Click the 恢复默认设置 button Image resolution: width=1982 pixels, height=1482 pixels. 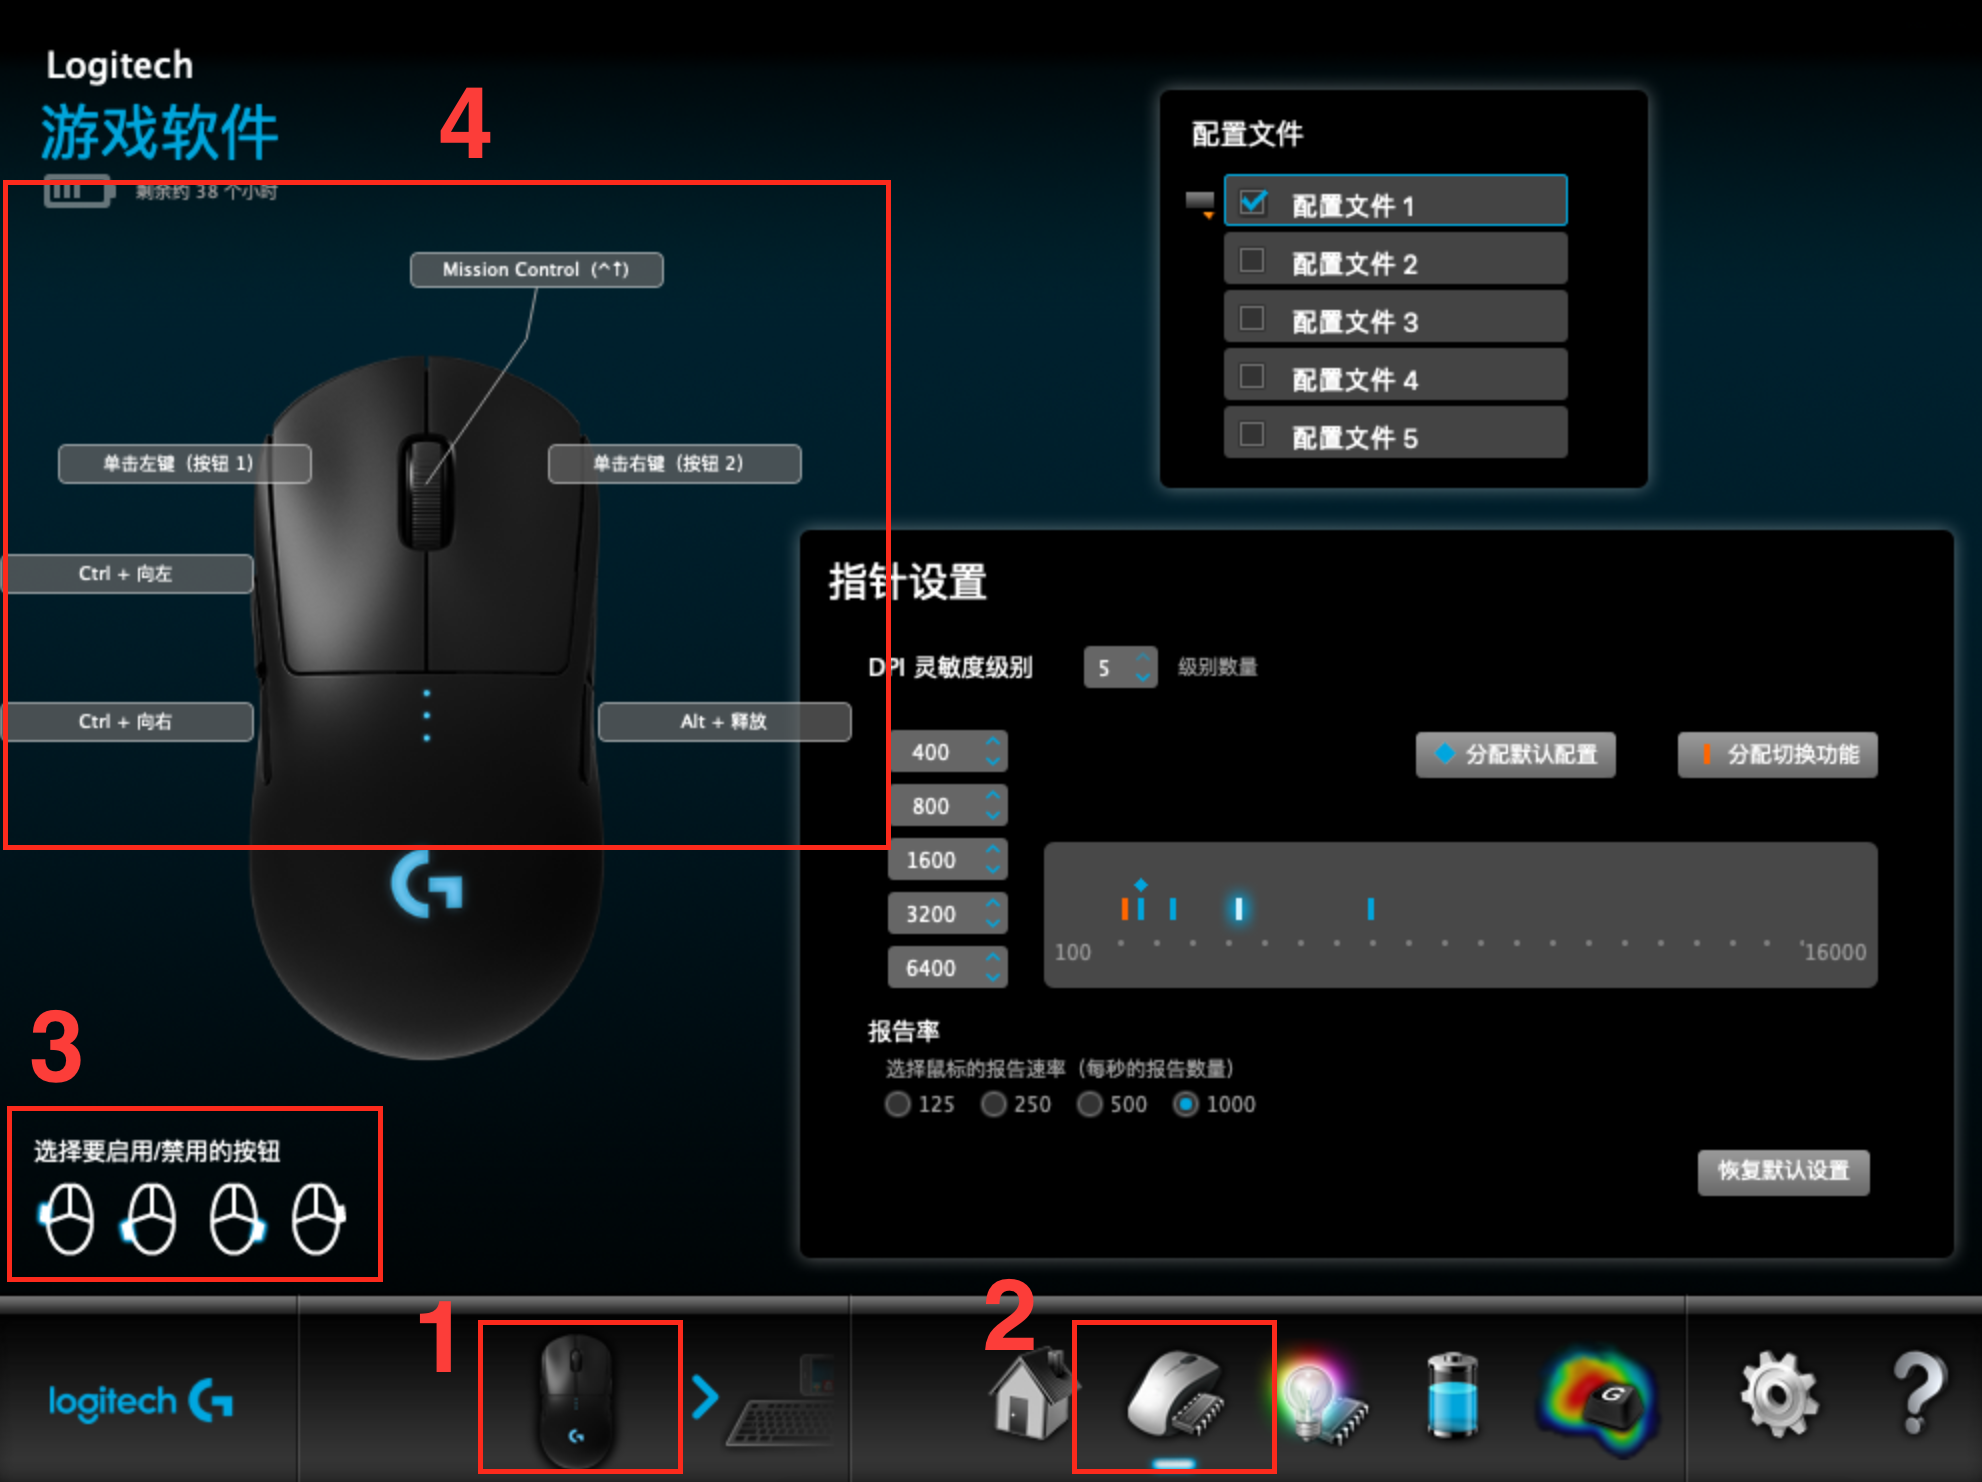(1783, 1171)
